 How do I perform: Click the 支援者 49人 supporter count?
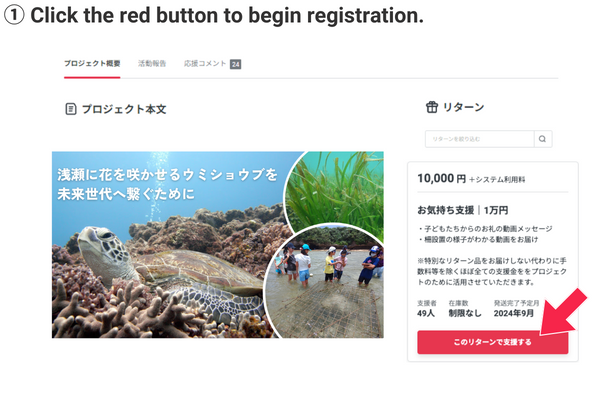tap(427, 308)
